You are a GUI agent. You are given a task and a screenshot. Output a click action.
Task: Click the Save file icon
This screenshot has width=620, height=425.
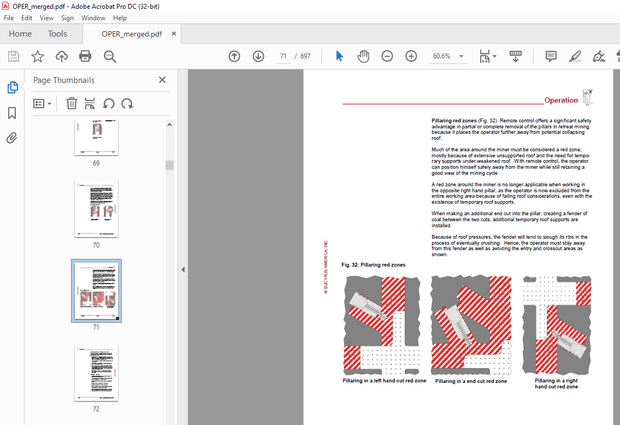tap(13, 56)
